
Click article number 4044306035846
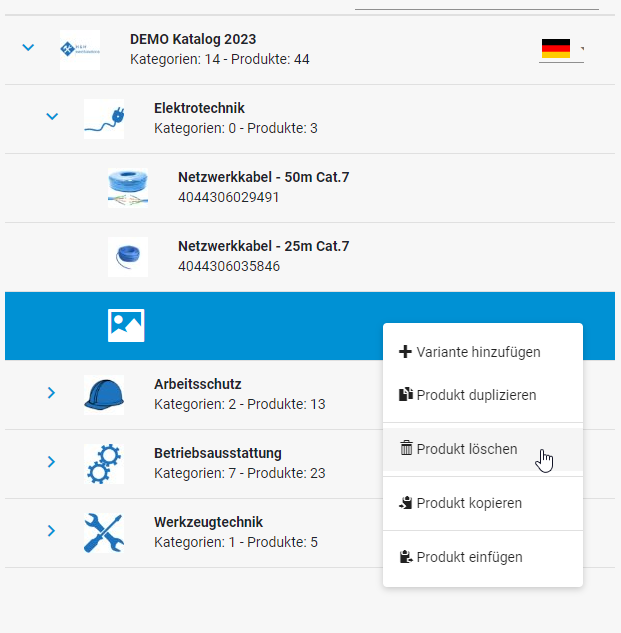pos(229,266)
